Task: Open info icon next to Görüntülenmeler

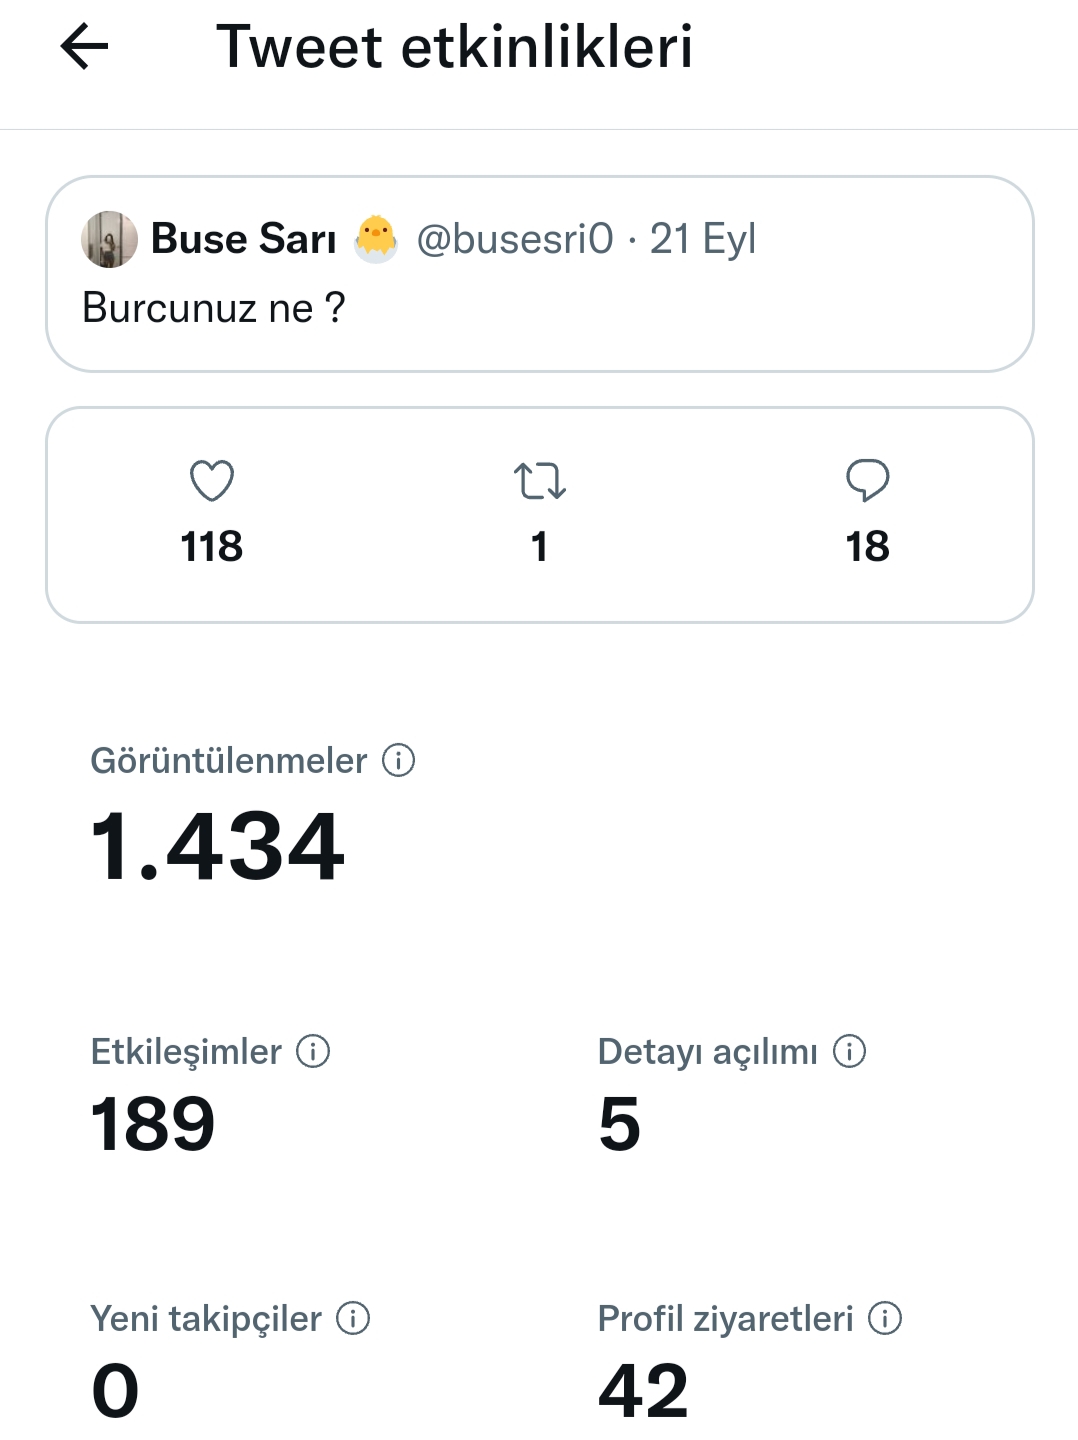Action: pyautogui.click(x=399, y=760)
